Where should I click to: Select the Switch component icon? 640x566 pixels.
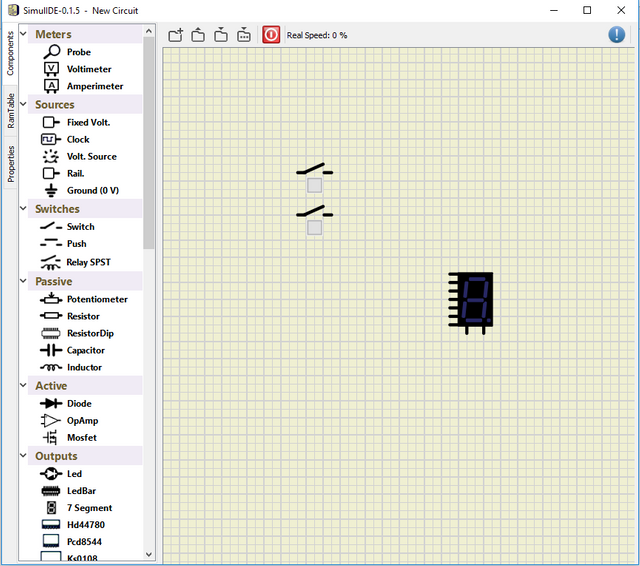pos(51,226)
